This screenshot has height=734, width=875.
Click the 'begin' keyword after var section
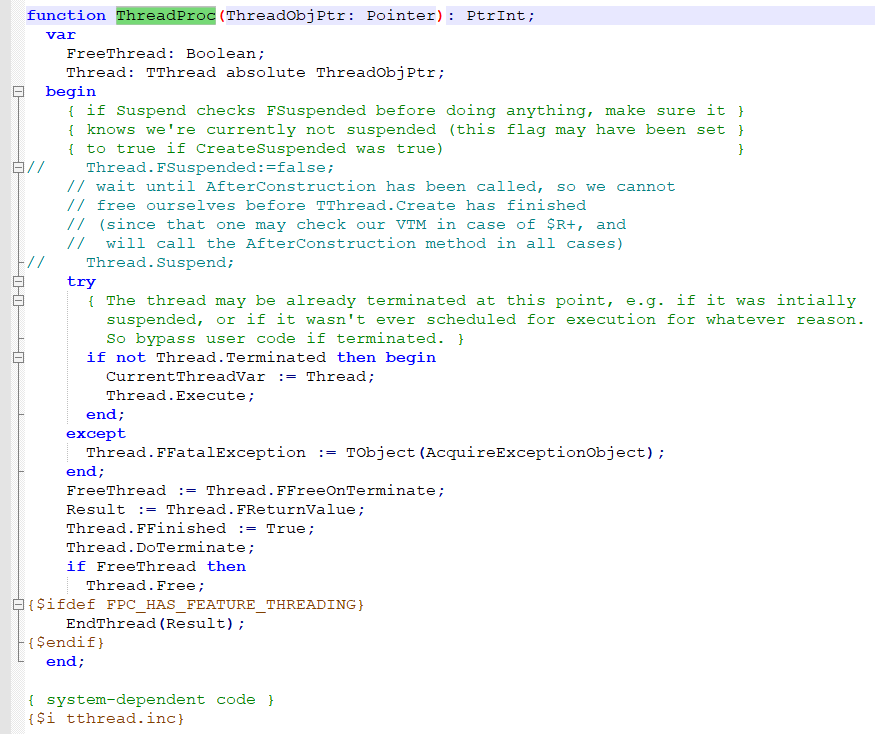[71, 92]
